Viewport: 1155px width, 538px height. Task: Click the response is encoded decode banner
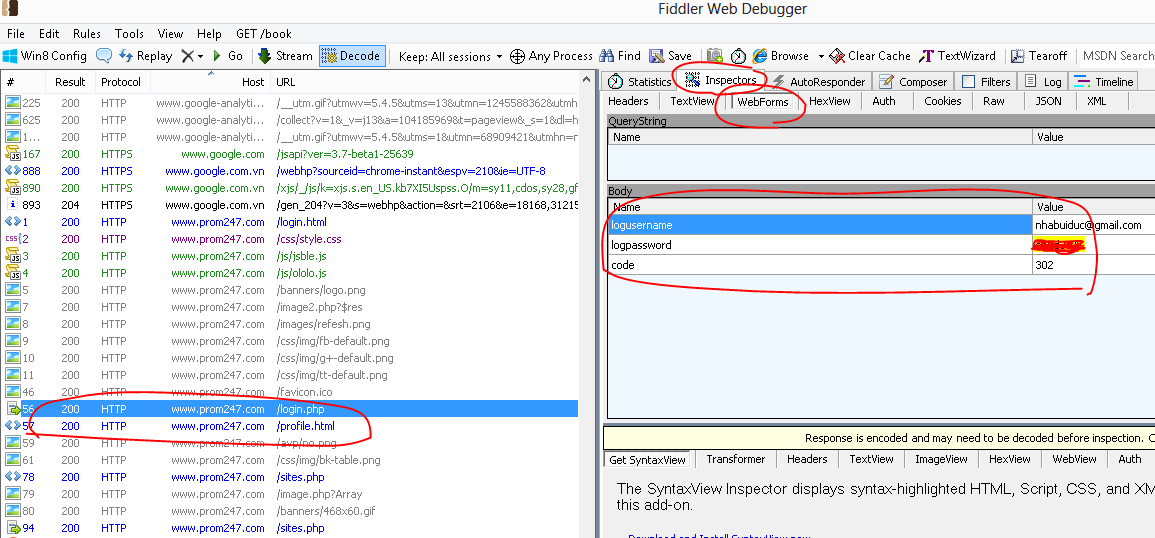coord(879,438)
